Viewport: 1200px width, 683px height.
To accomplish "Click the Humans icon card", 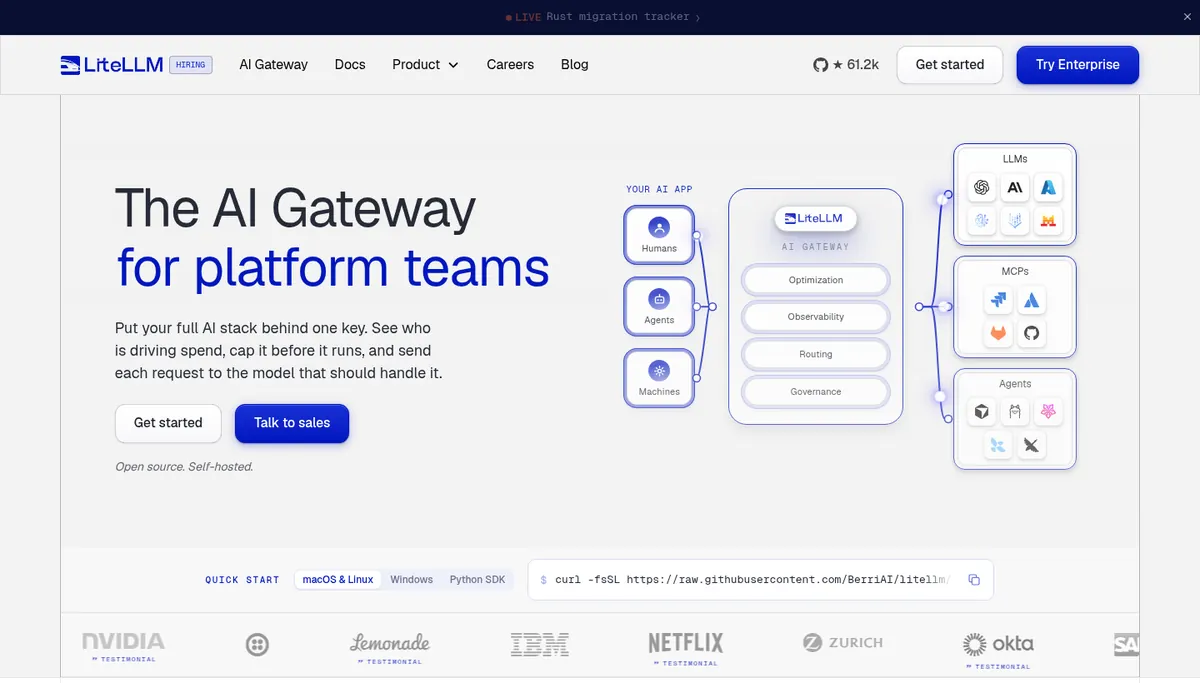I will coord(659,235).
